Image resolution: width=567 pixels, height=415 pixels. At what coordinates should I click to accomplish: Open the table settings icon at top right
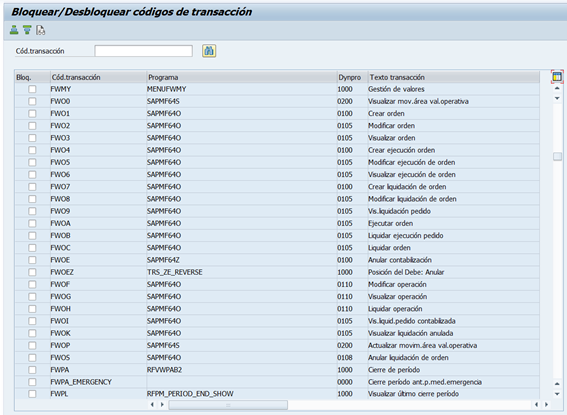(x=557, y=76)
